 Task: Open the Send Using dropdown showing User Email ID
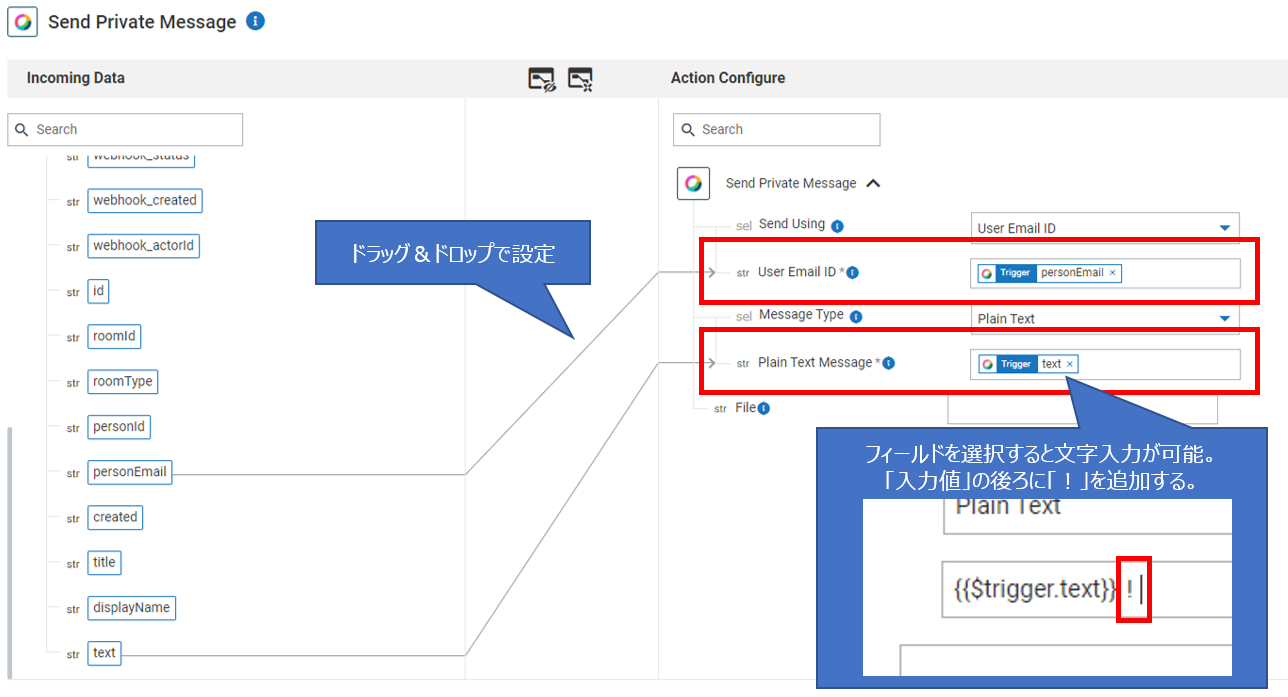pos(1104,227)
